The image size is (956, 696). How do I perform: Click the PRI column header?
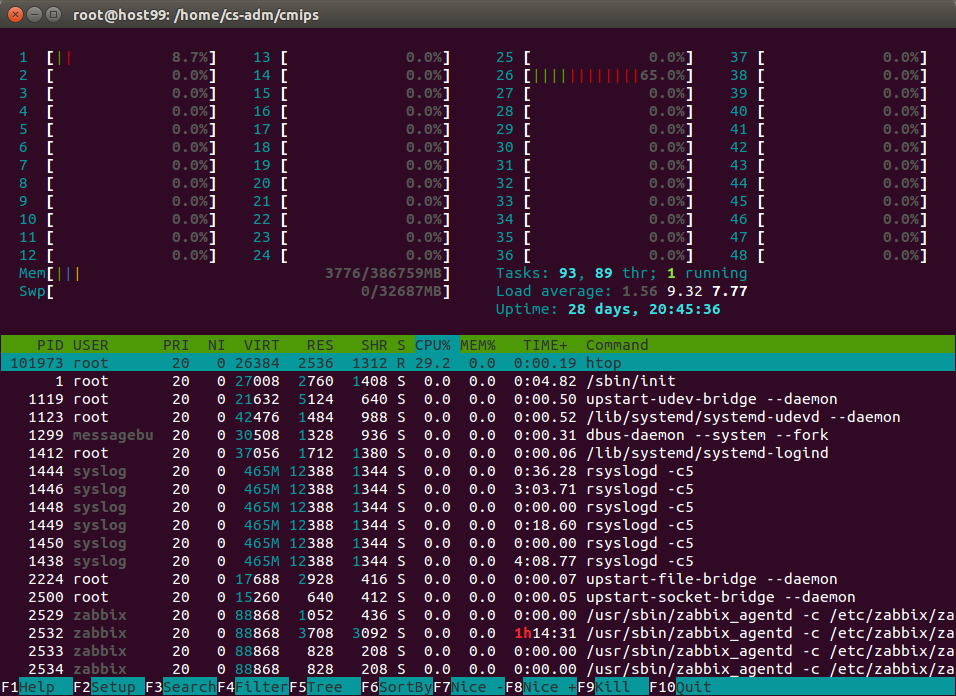(x=176, y=345)
